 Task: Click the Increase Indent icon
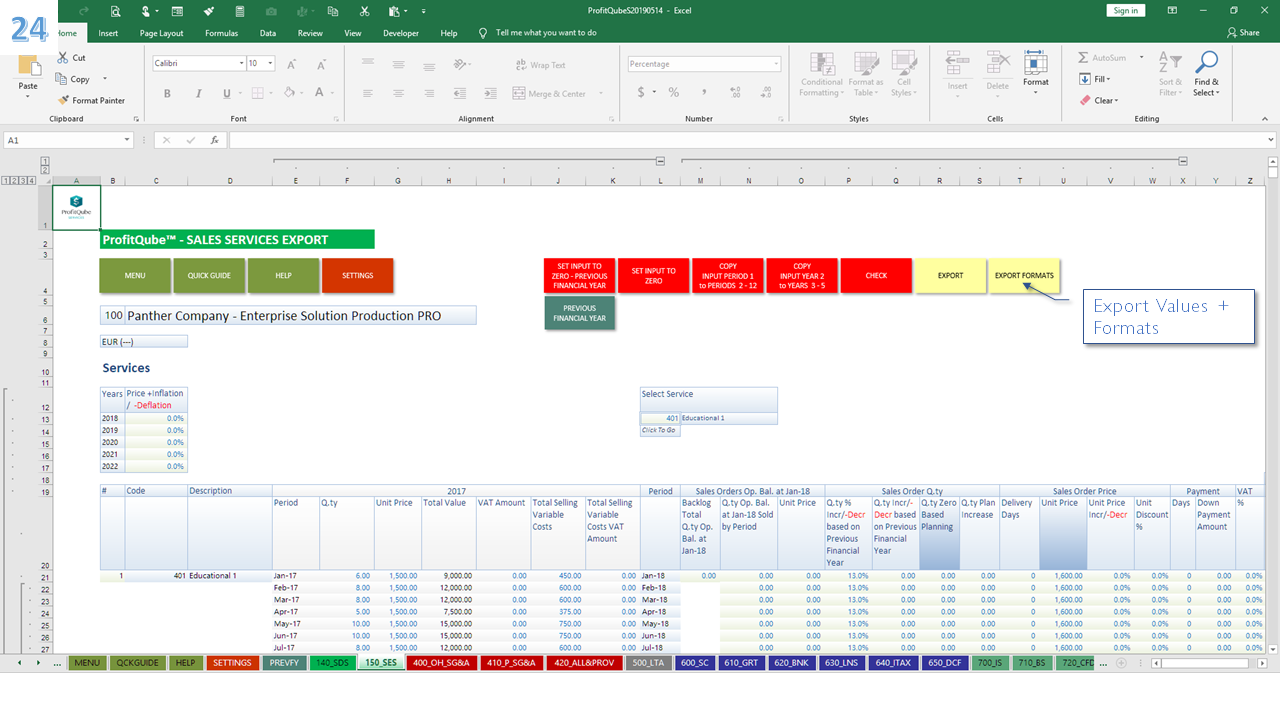(489, 93)
